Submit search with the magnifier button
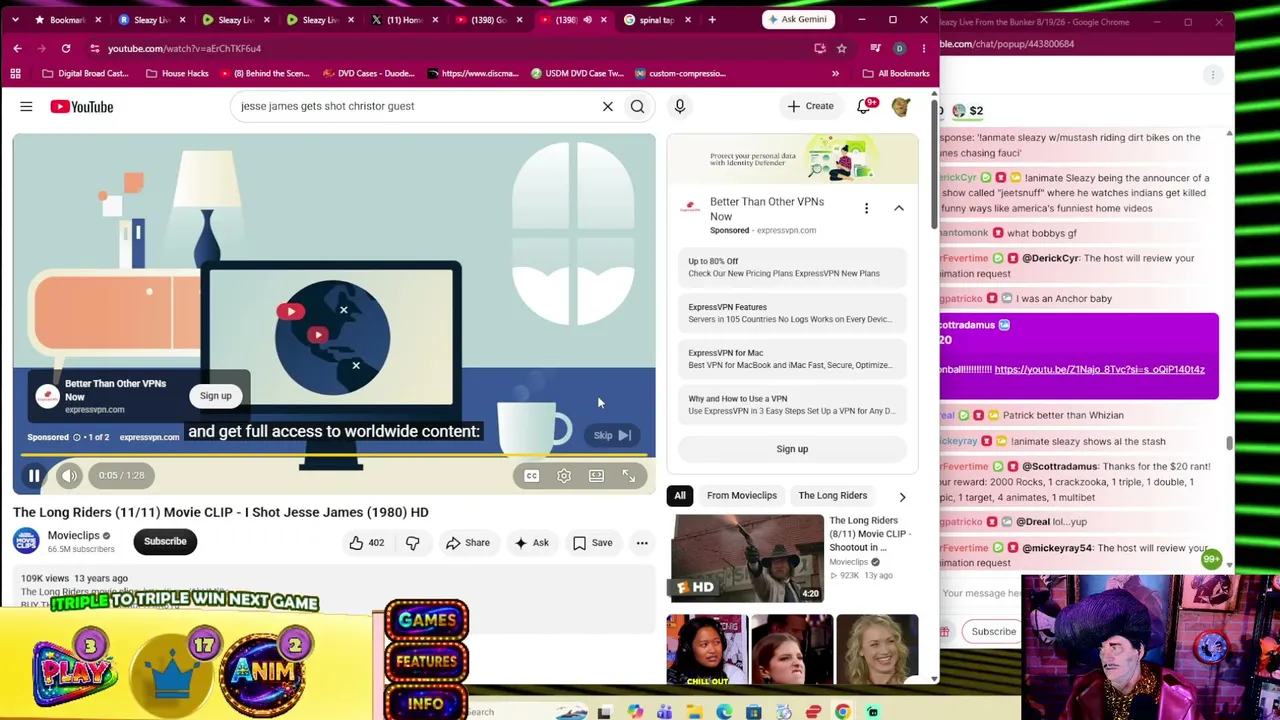 coord(637,106)
